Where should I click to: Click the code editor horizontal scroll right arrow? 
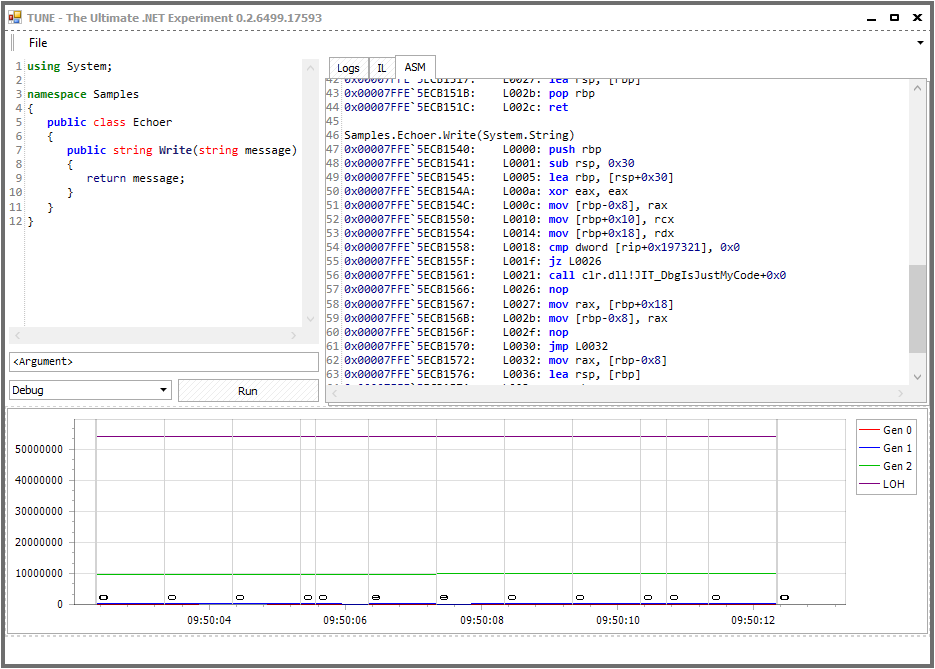click(293, 336)
